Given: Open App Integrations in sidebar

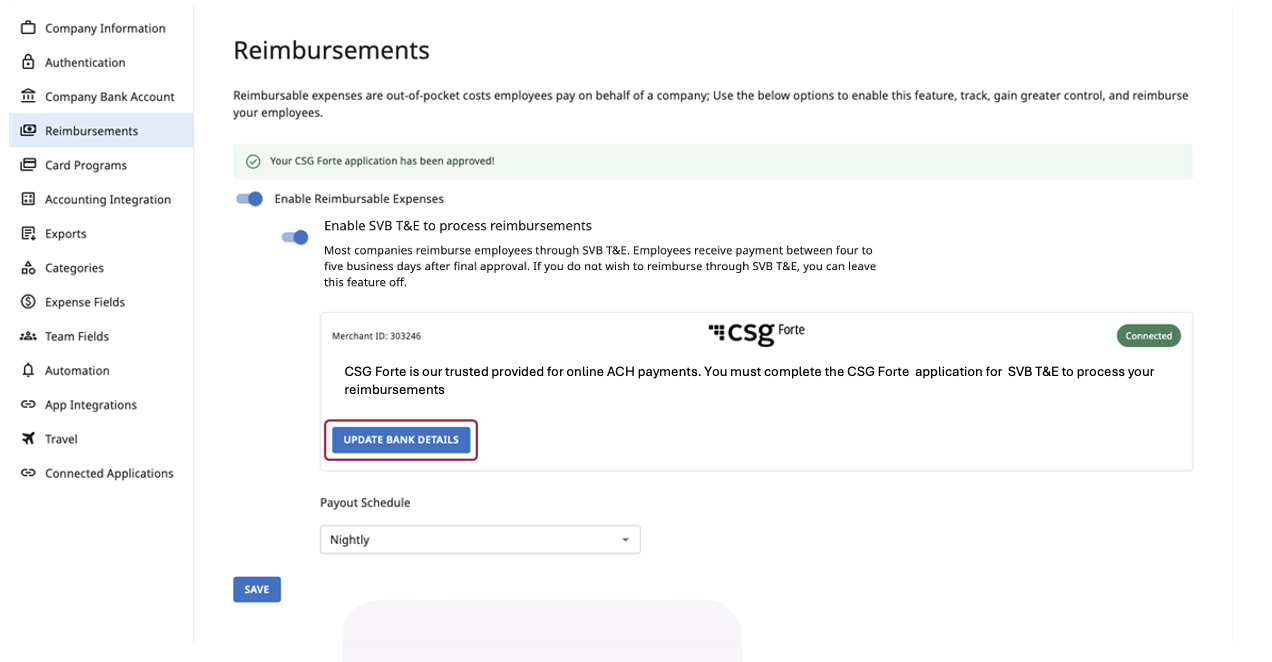Looking at the screenshot, I should pos(91,405).
